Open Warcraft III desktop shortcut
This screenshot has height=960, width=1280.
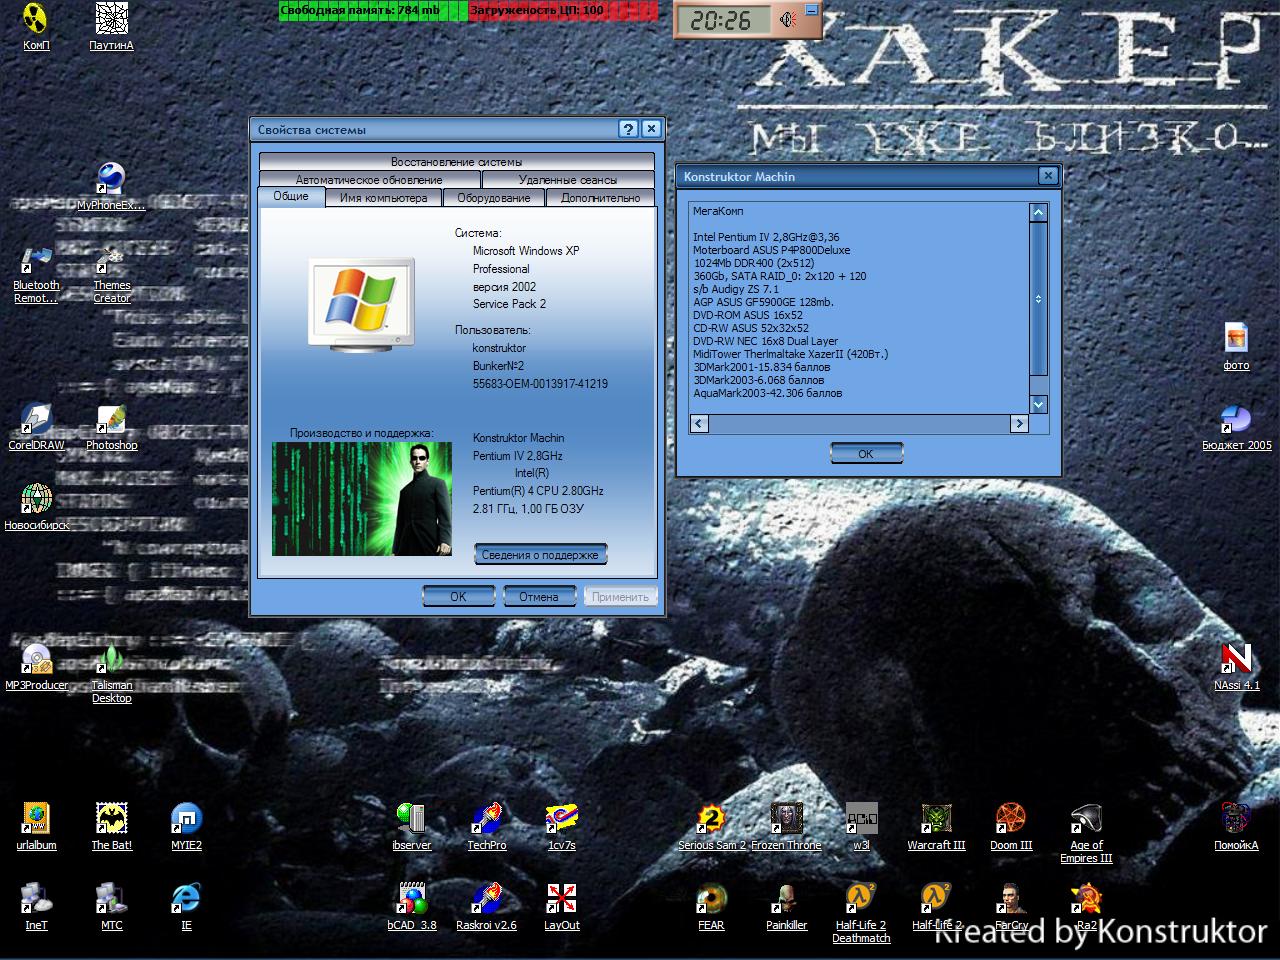click(936, 819)
